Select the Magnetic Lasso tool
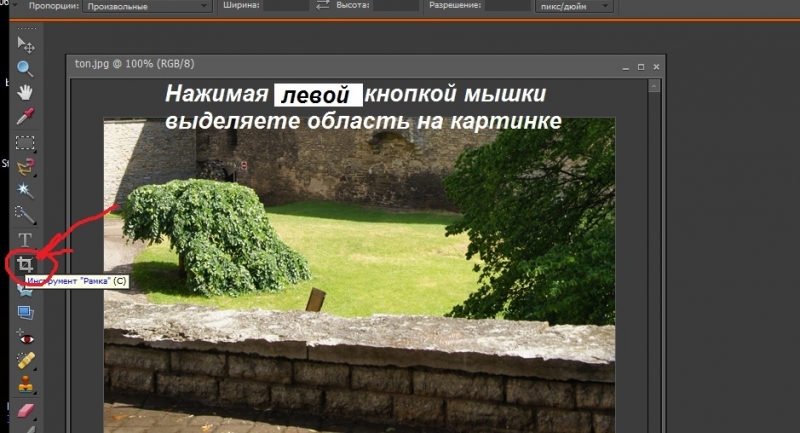 26,166
